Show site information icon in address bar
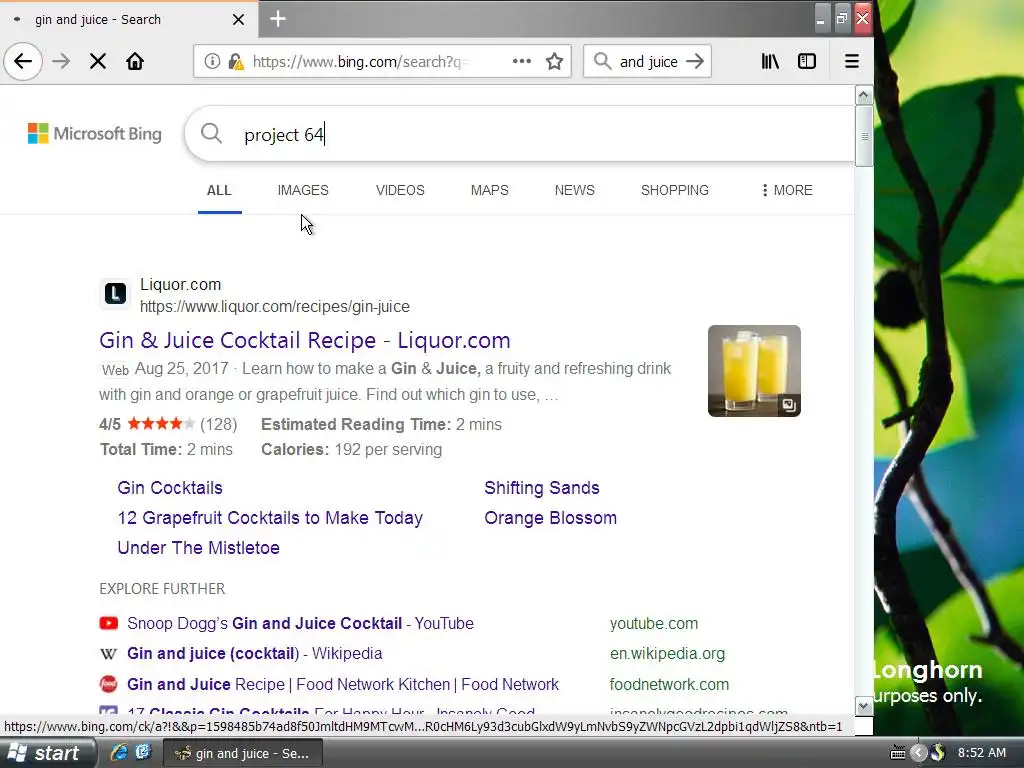 (212, 61)
